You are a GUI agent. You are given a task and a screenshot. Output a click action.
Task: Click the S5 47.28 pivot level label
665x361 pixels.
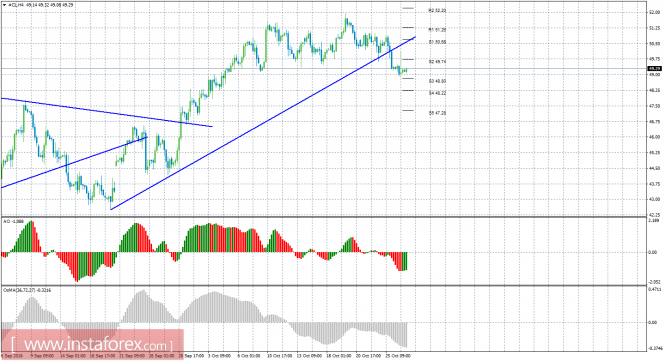(437, 113)
